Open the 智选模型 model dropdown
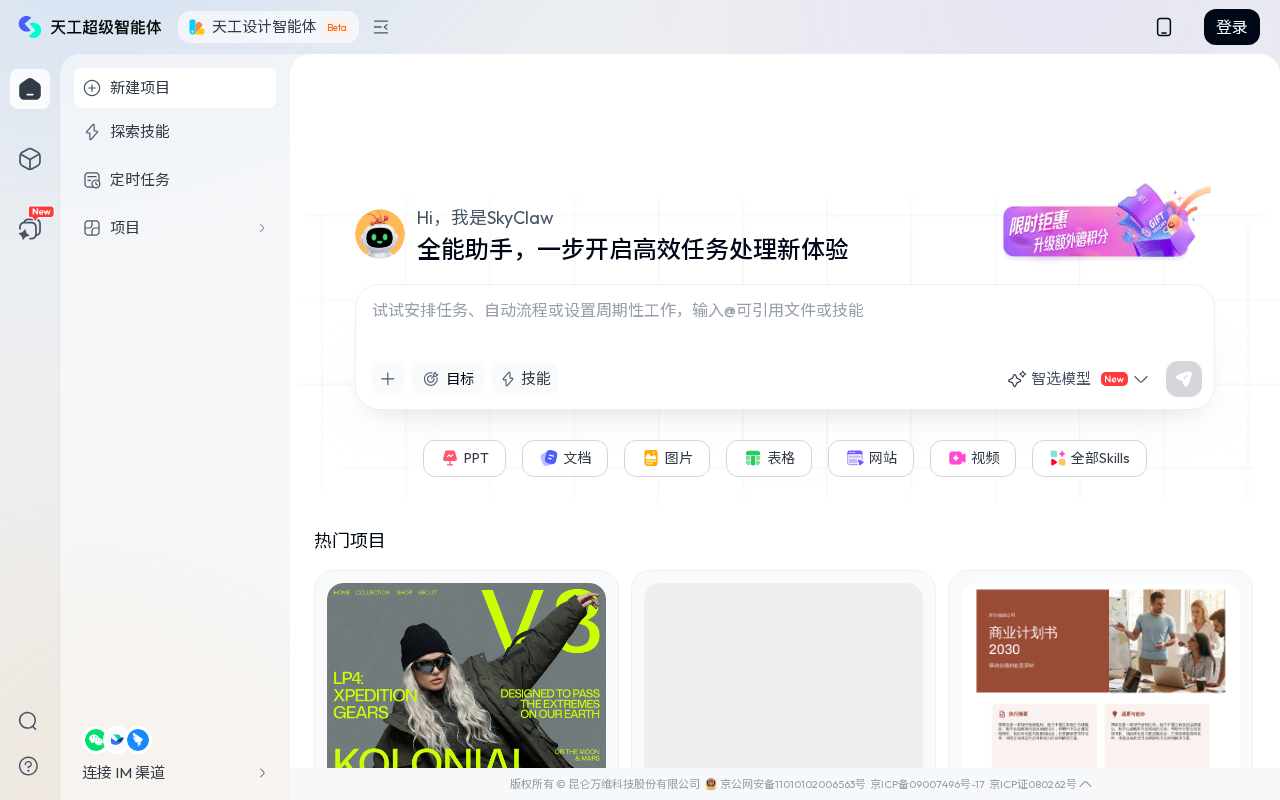 pos(1078,379)
